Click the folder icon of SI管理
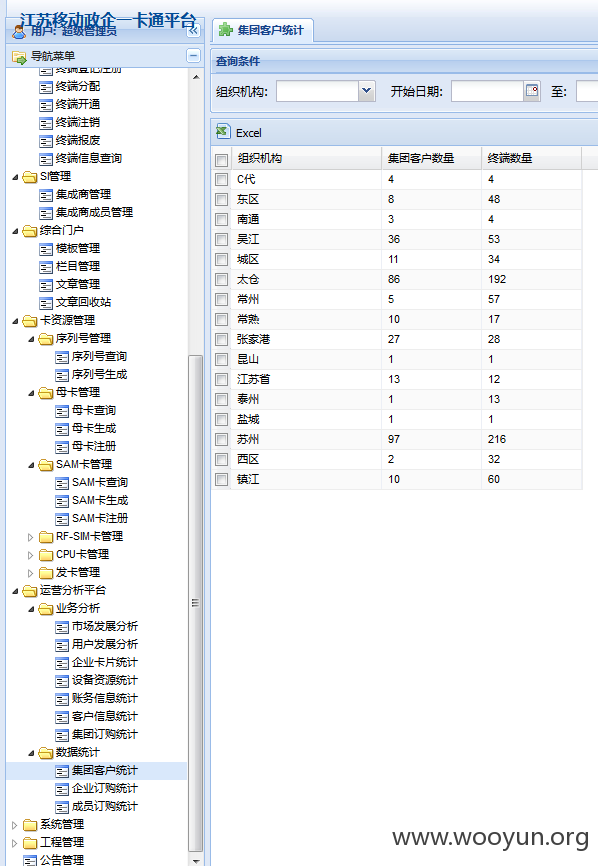The width and height of the screenshot is (598, 866). [x=30, y=177]
